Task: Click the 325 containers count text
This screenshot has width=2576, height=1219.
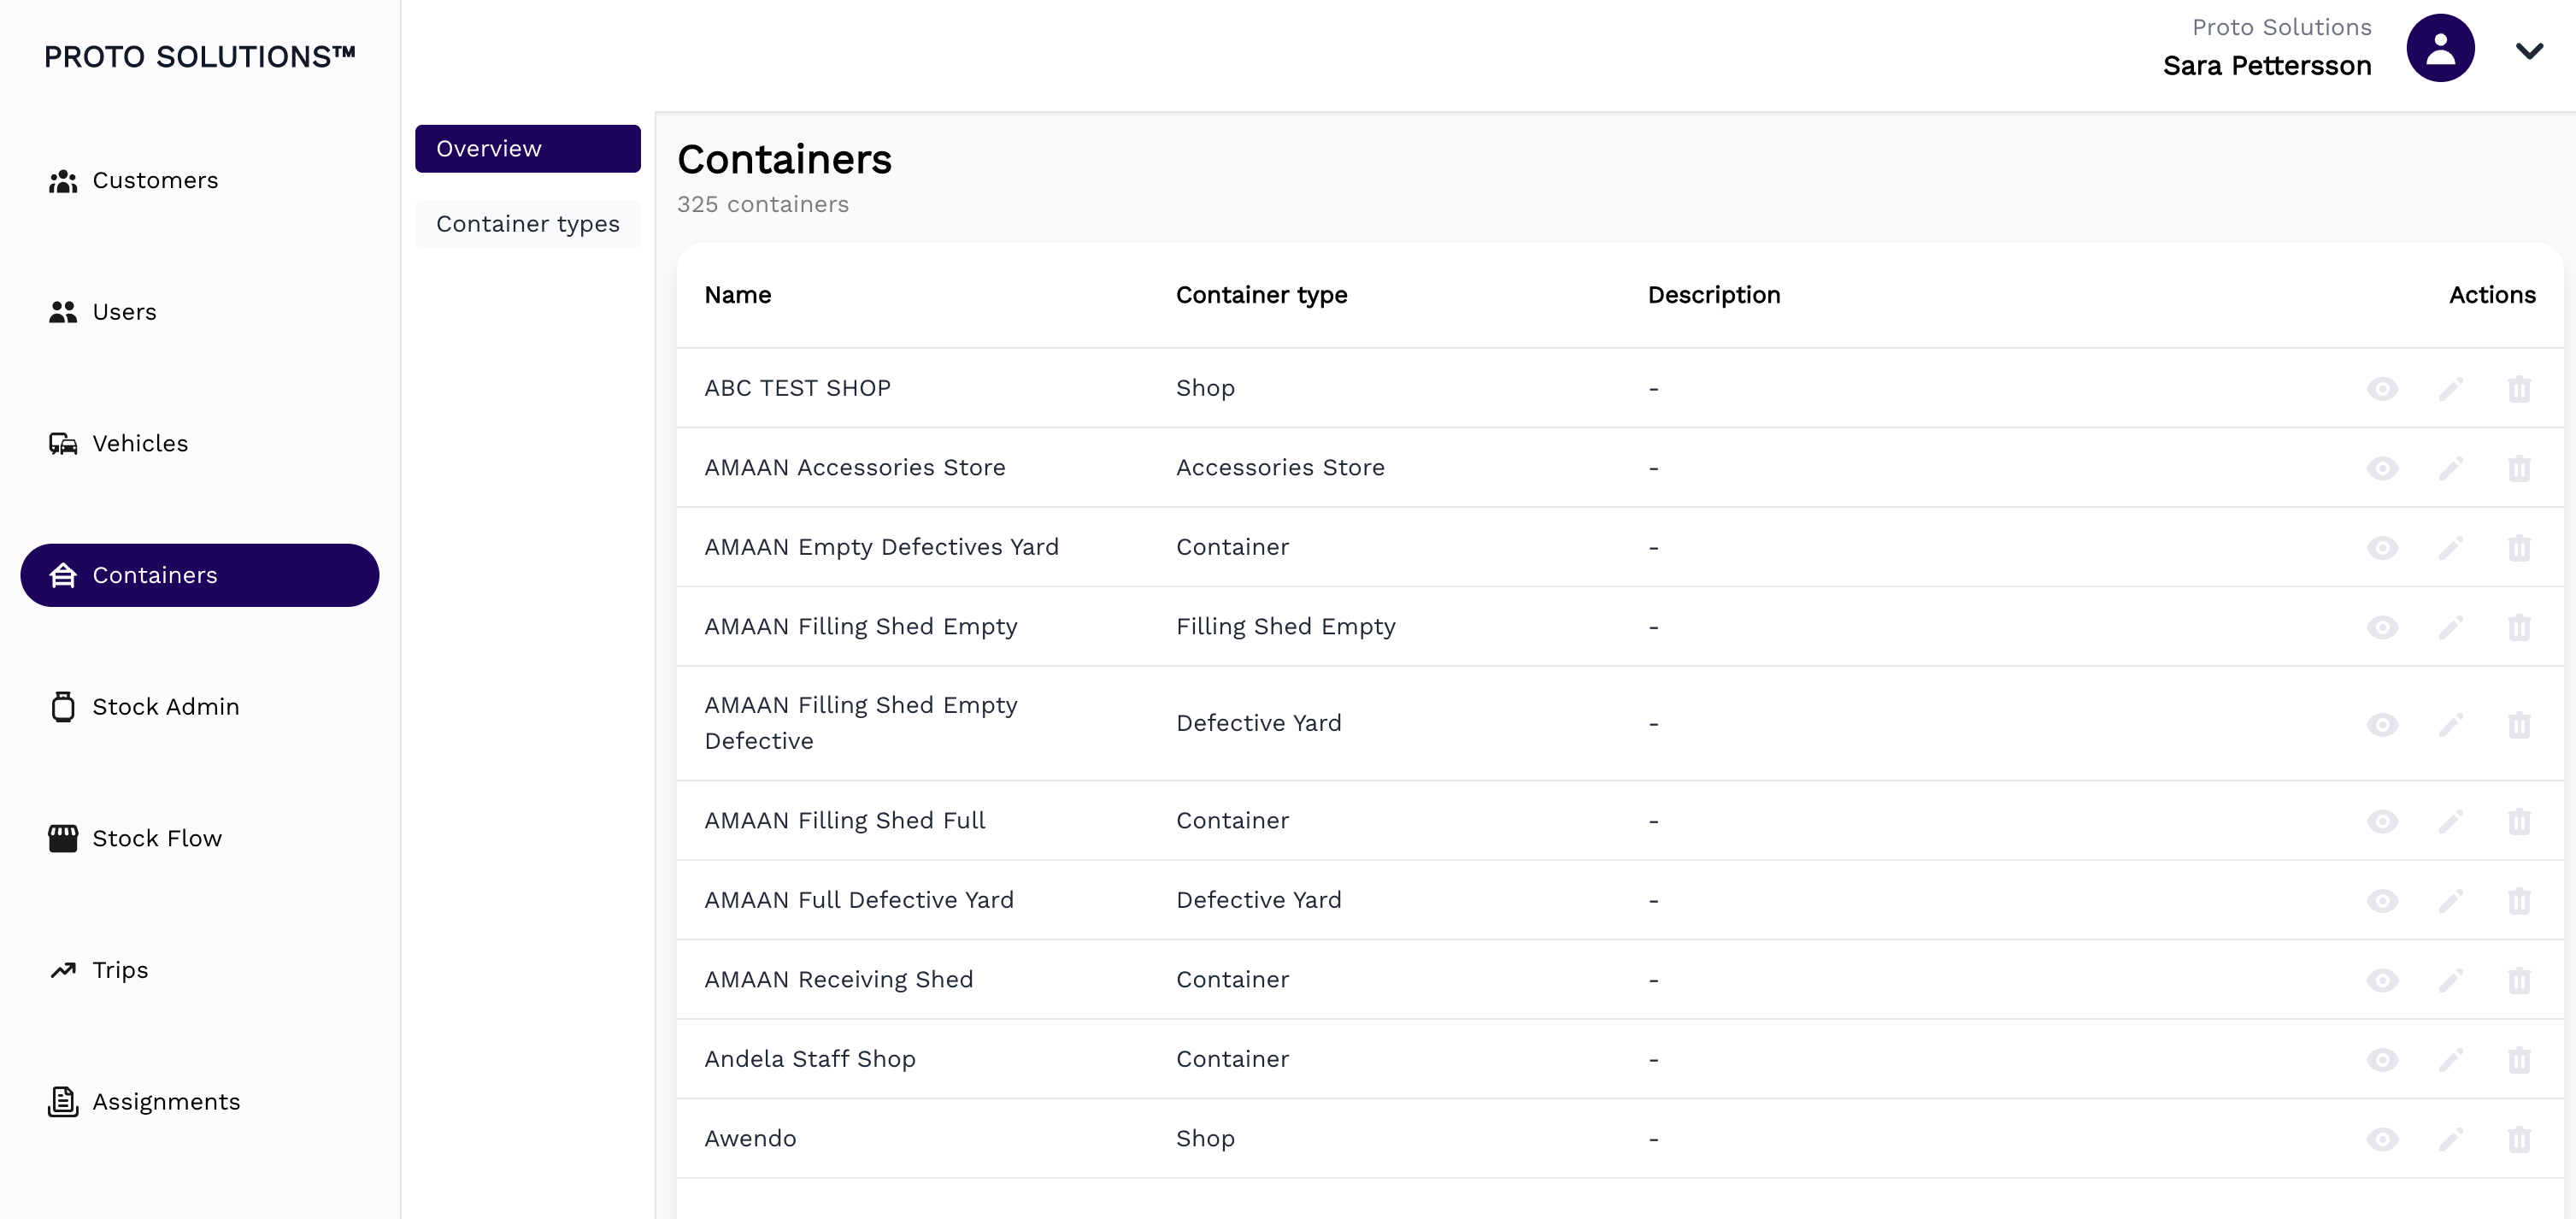Action: (763, 204)
